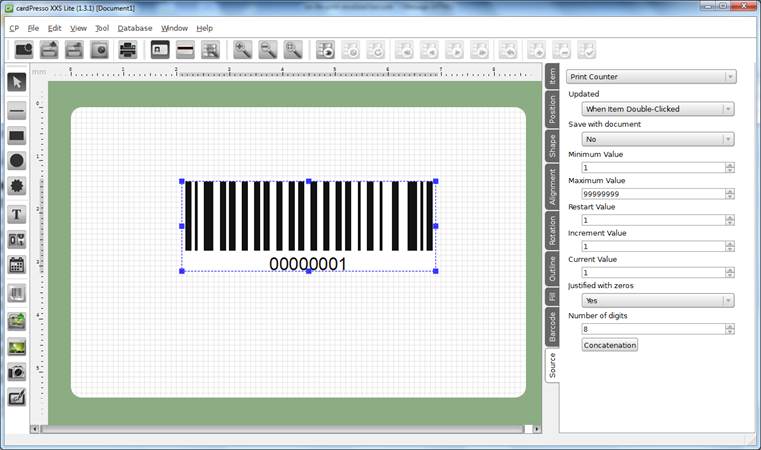
Task: Click the open document toolbar icon
Action: [x=49, y=50]
